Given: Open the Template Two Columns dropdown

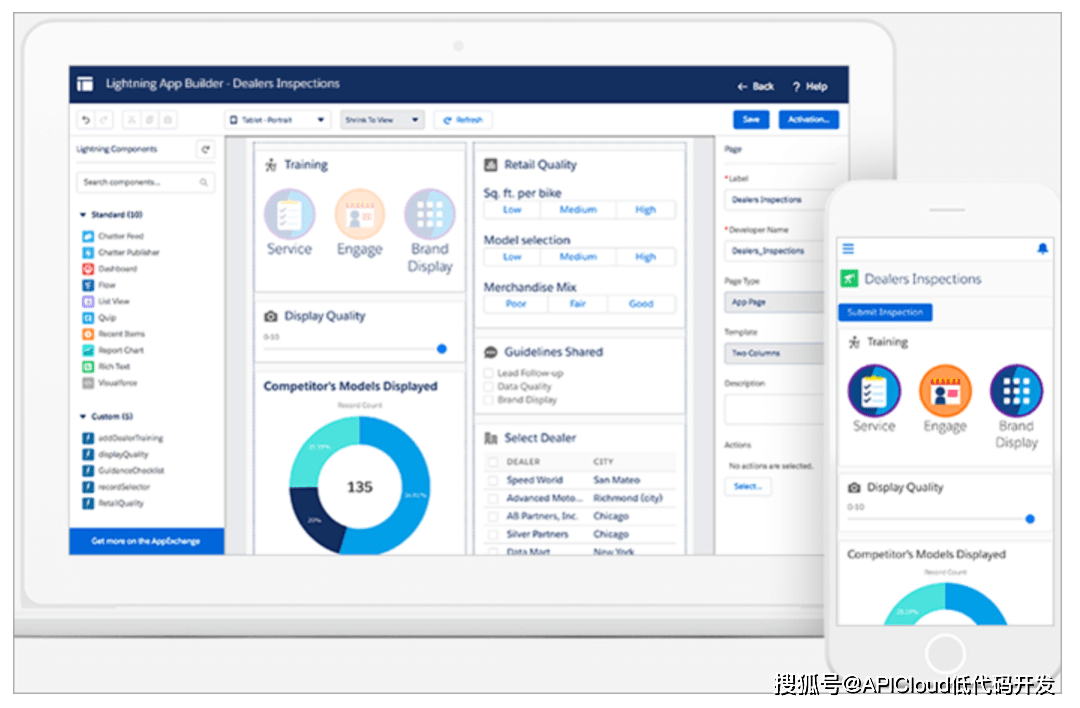Looking at the screenshot, I should [774, 353].
